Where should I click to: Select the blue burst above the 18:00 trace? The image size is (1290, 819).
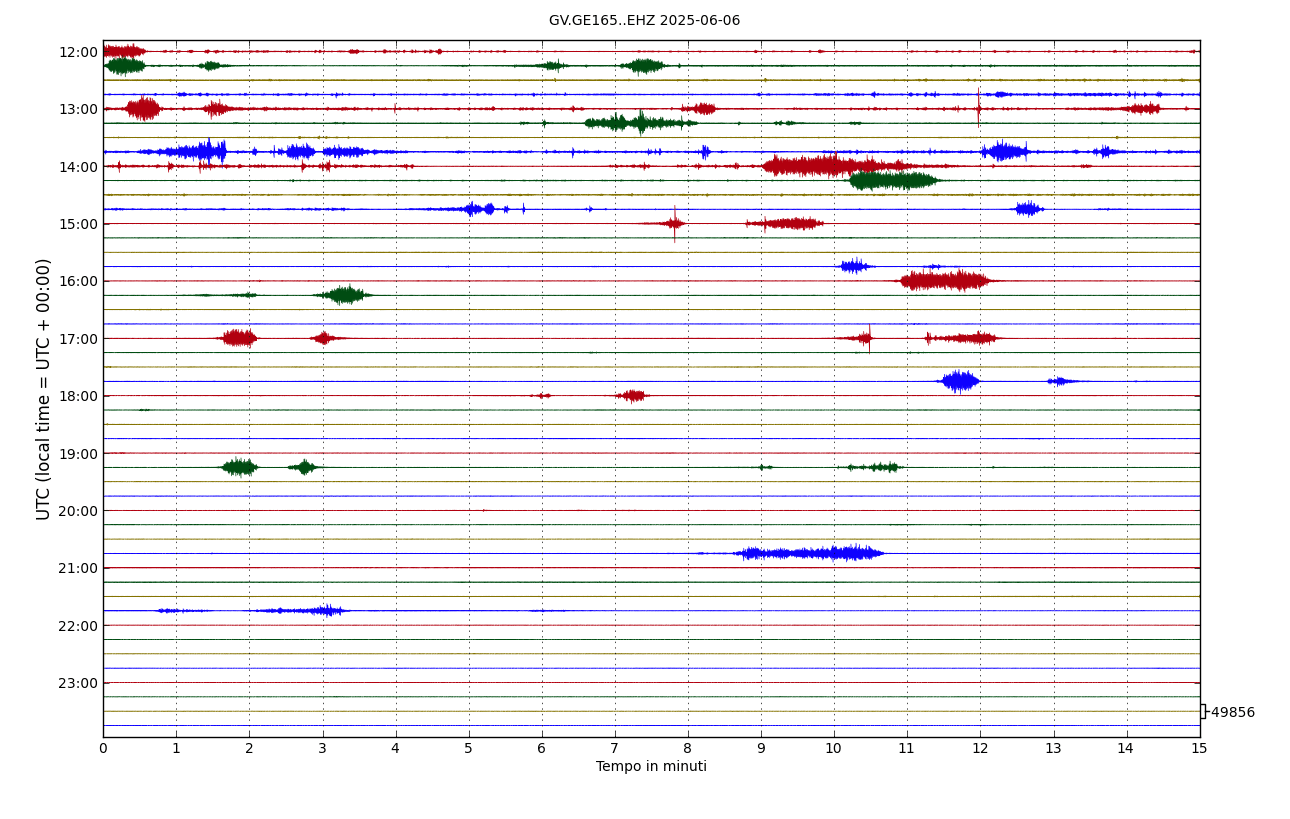[x=960, y=381]
